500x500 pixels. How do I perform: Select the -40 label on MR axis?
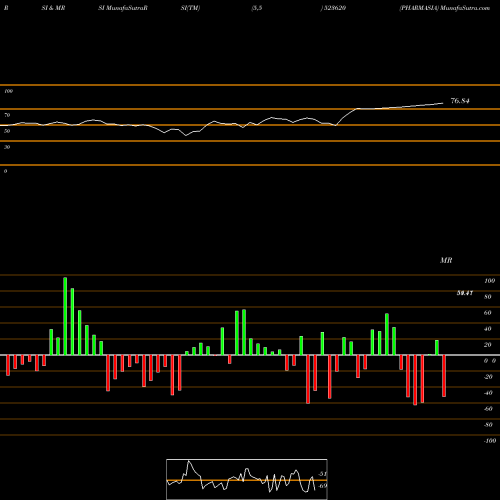(x=488, y=393)
